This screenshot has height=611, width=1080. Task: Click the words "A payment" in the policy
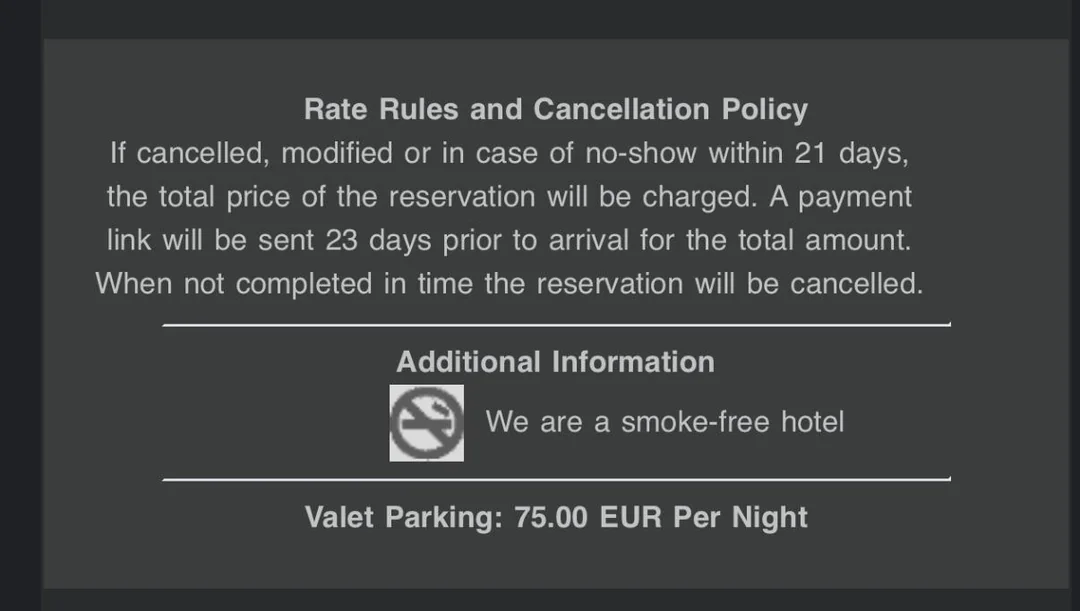[x=840, y=197]
